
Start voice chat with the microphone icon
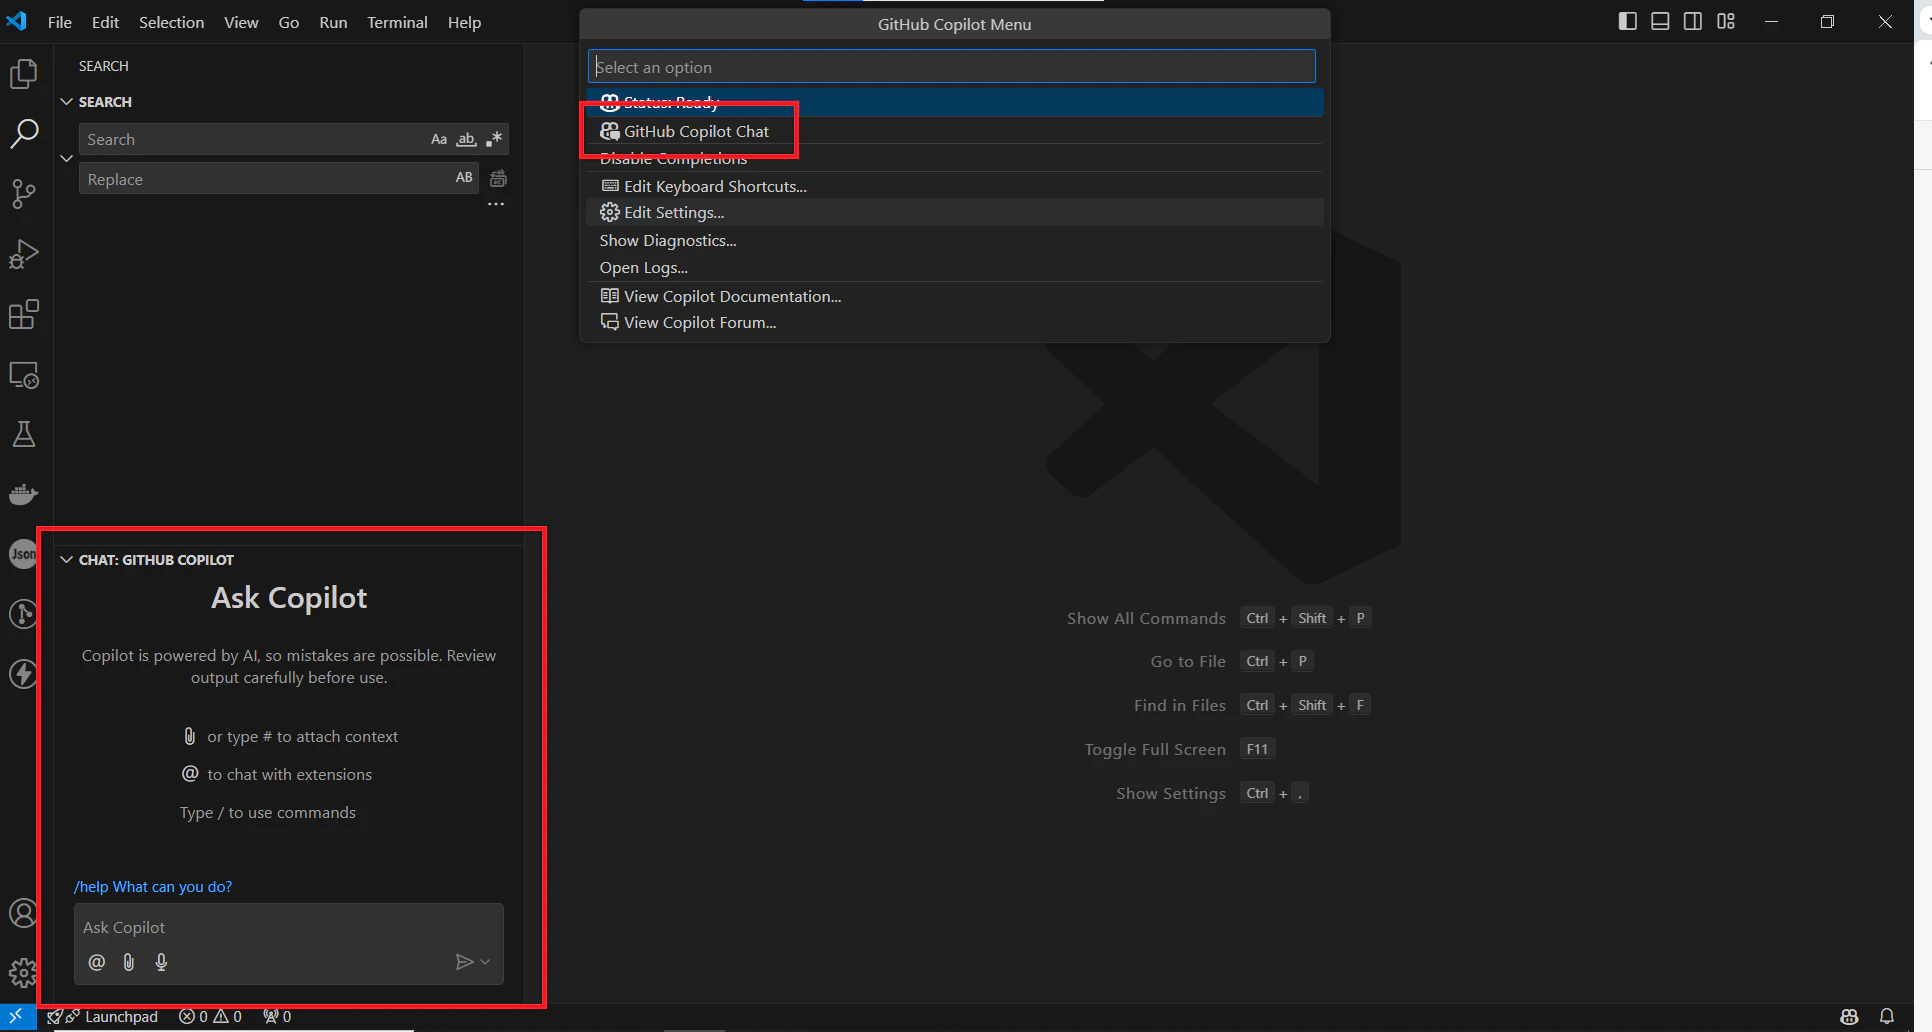[161, 962]
